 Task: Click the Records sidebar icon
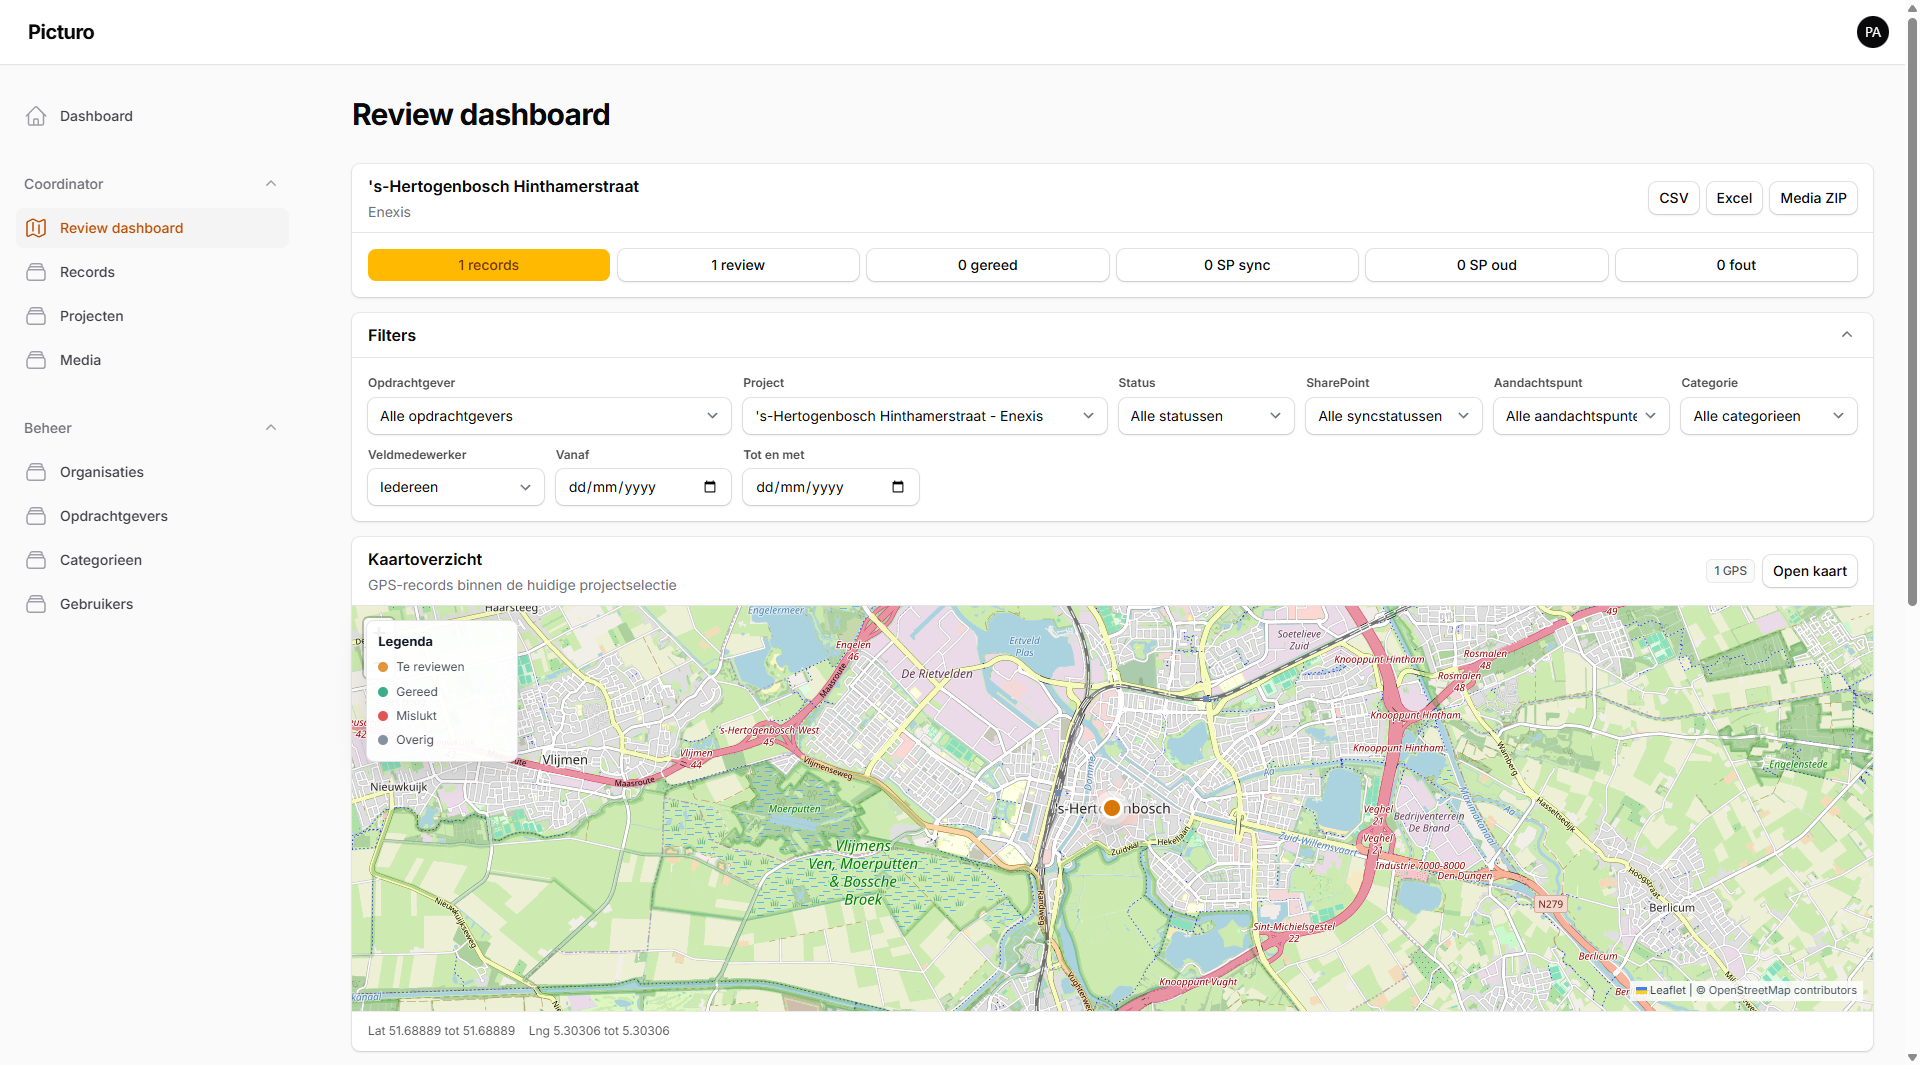pyautogui.click(x=36, y=272)
